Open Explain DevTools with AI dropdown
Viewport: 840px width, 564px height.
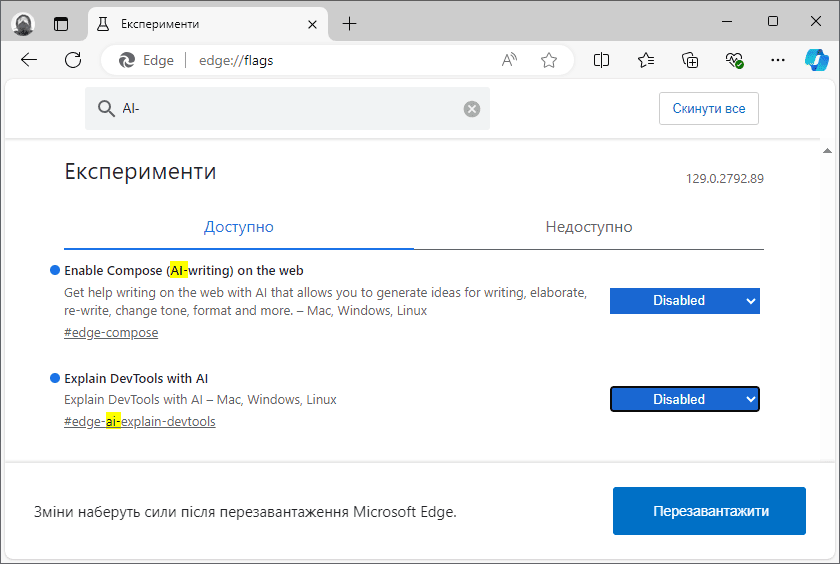[685, 399]
